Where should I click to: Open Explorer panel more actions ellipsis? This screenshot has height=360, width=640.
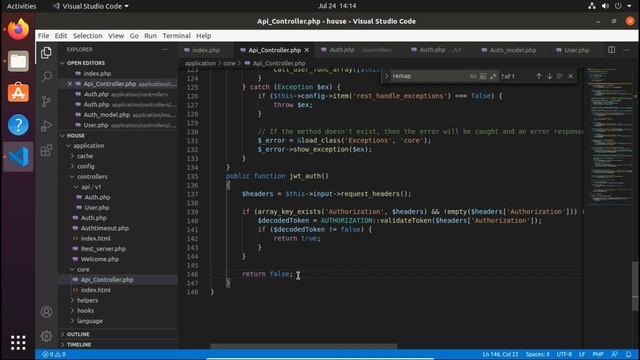click(x=165, y=49)
